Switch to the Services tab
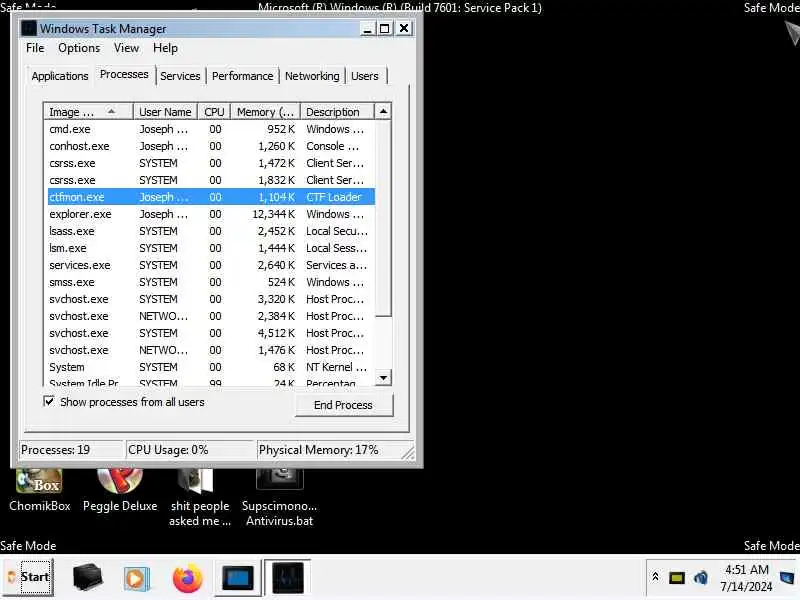800x600 pixels. coord(180,76)
